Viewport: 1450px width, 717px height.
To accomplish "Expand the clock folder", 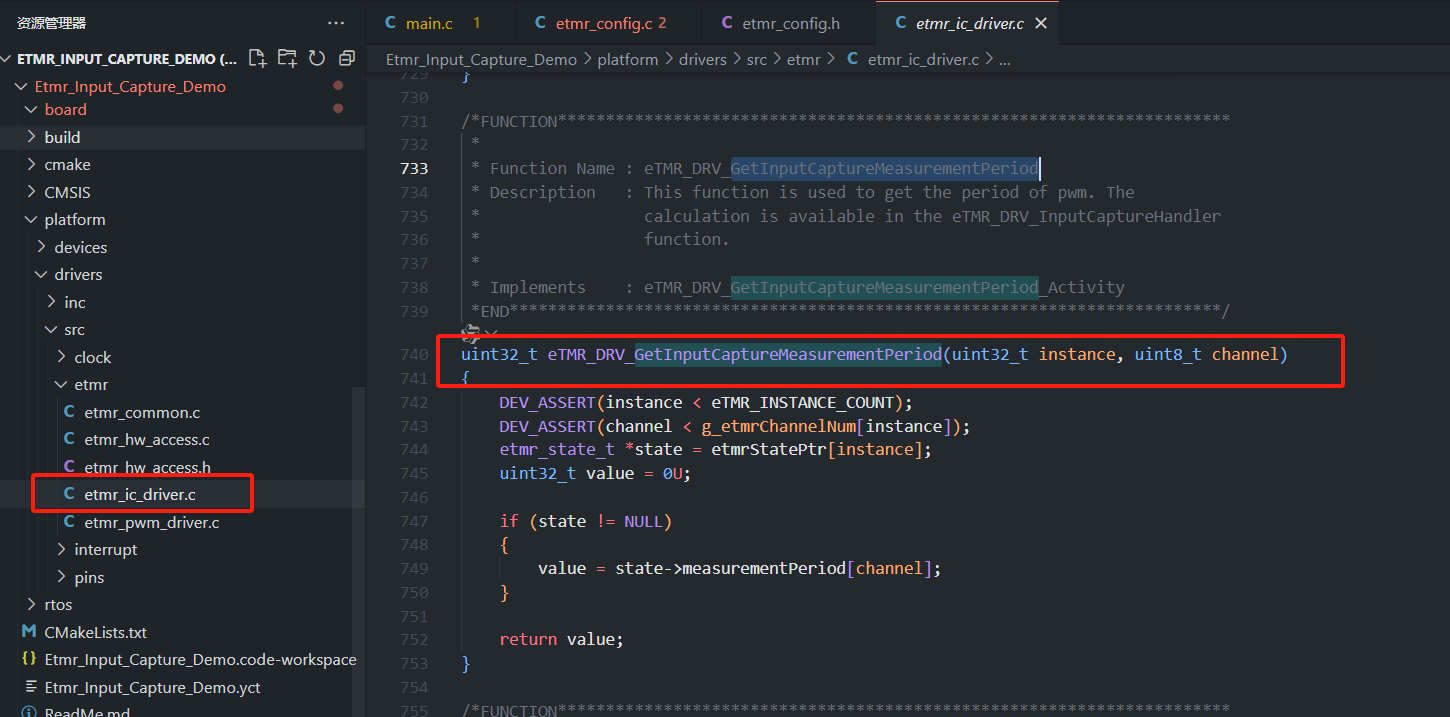I will [x=62, y=357].
